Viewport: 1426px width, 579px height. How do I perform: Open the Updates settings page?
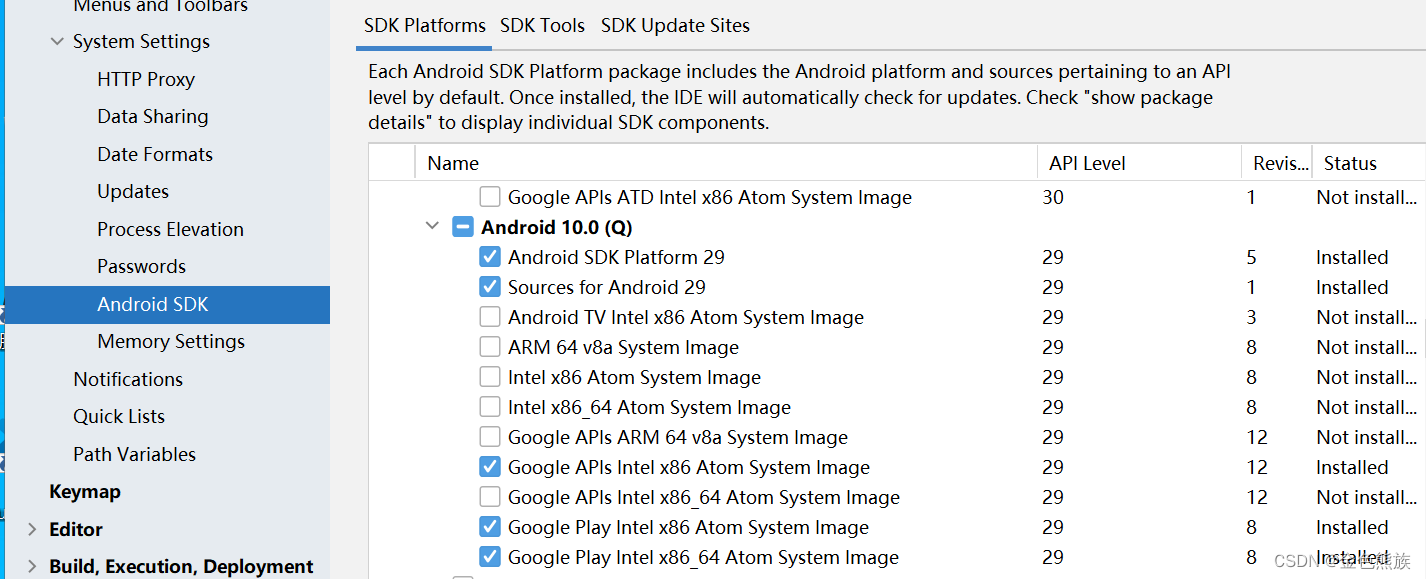(133, 191)
